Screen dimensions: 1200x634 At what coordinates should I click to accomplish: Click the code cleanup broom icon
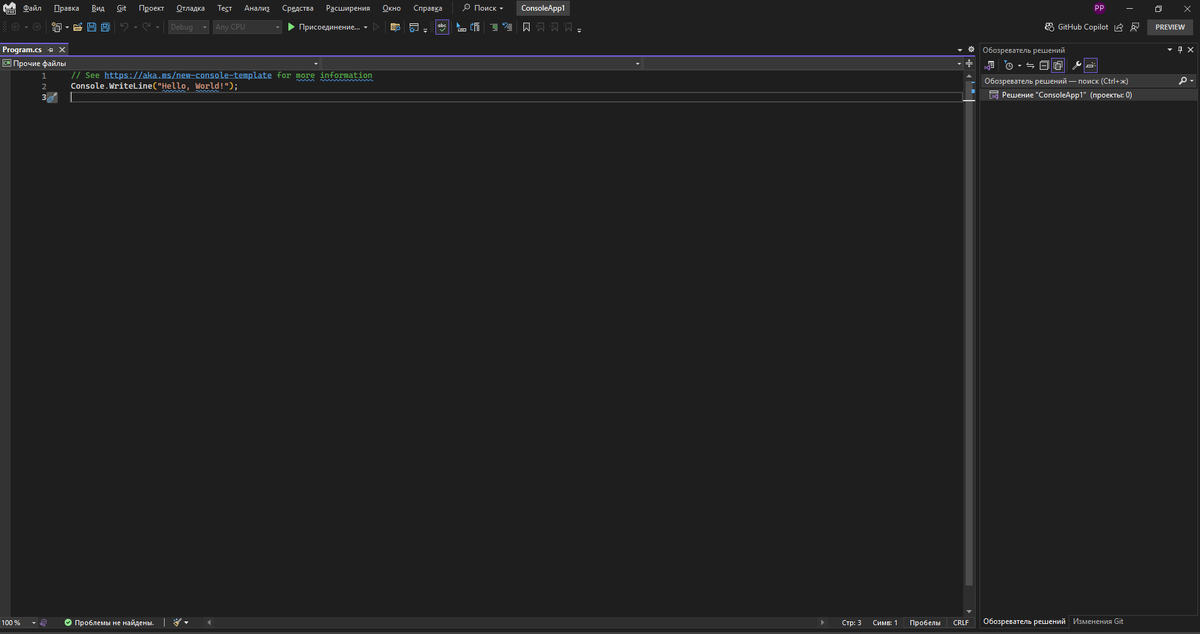pos(177,622)
